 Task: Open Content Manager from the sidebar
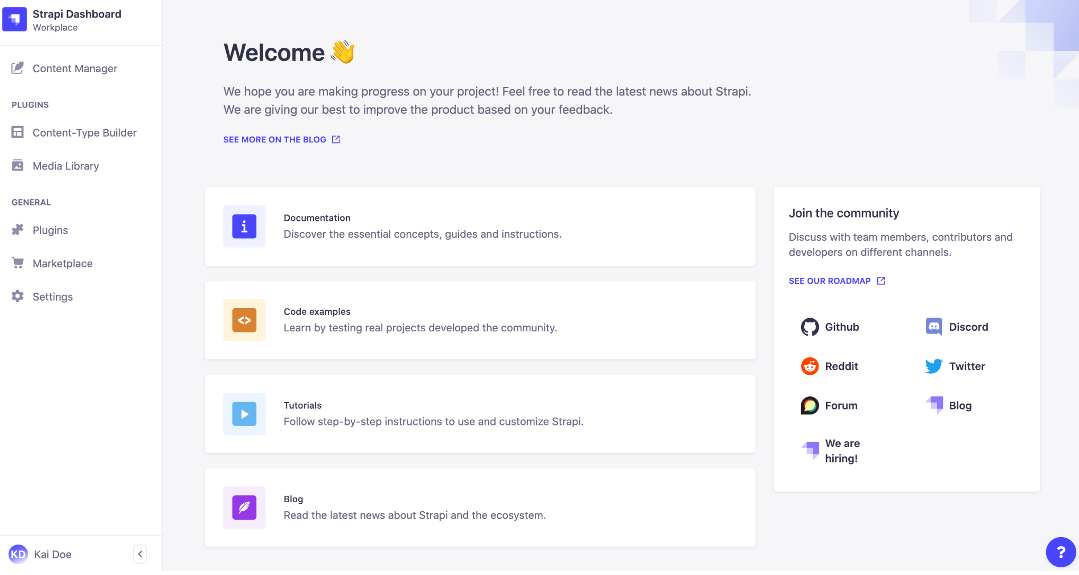pyautogui.click(x=74, y=69)
